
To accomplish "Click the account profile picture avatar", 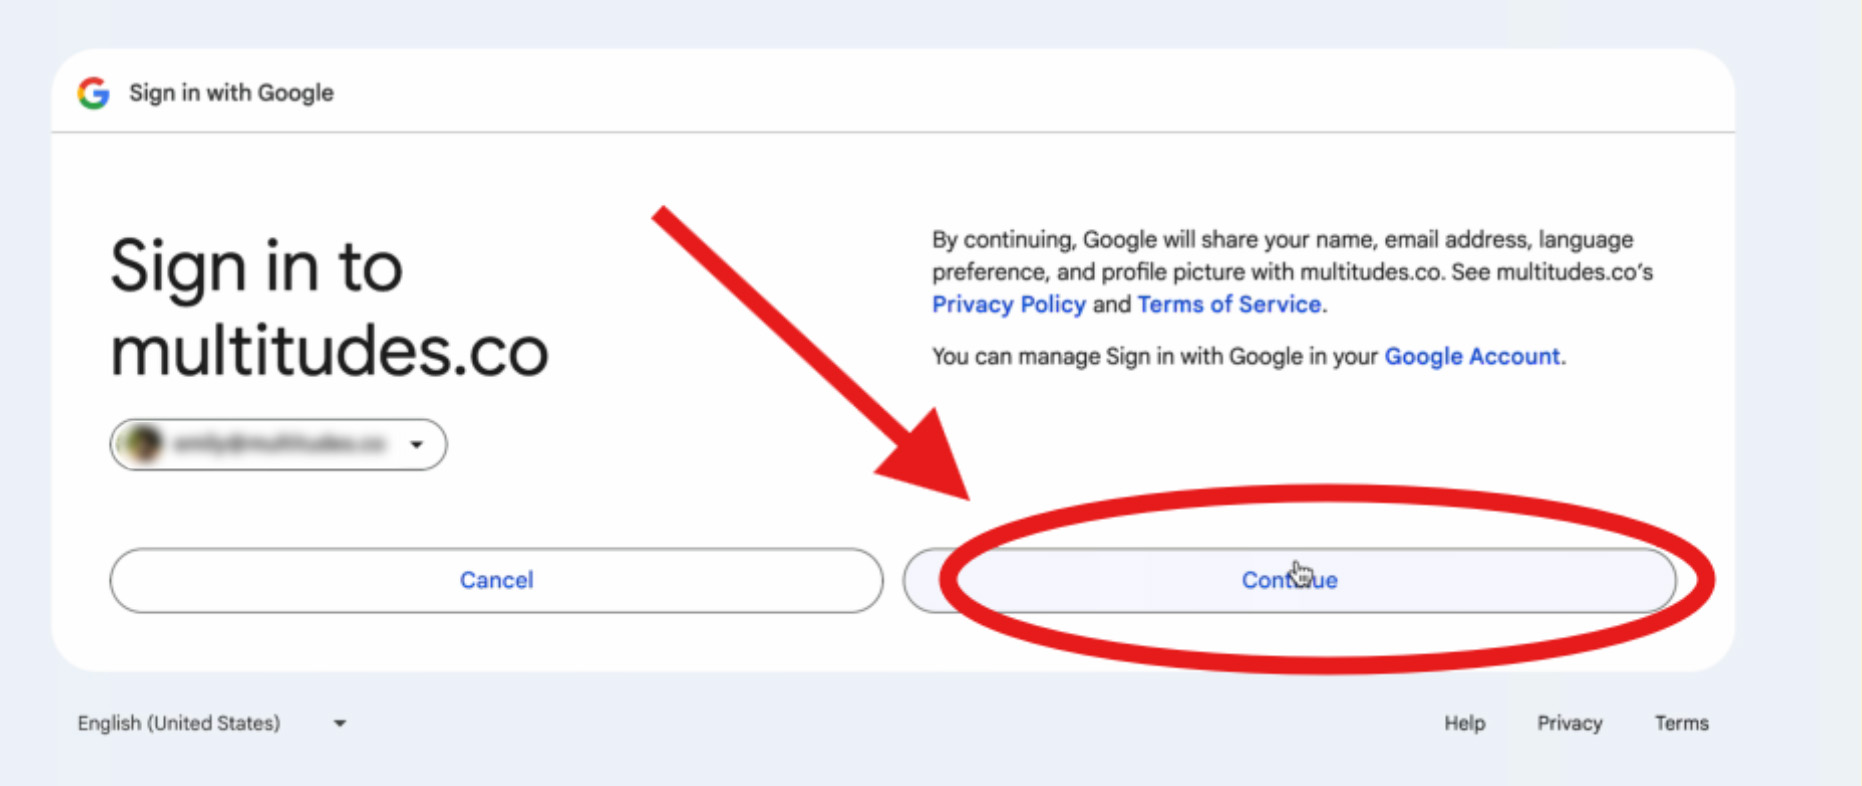I will click(x=143, y=444).
